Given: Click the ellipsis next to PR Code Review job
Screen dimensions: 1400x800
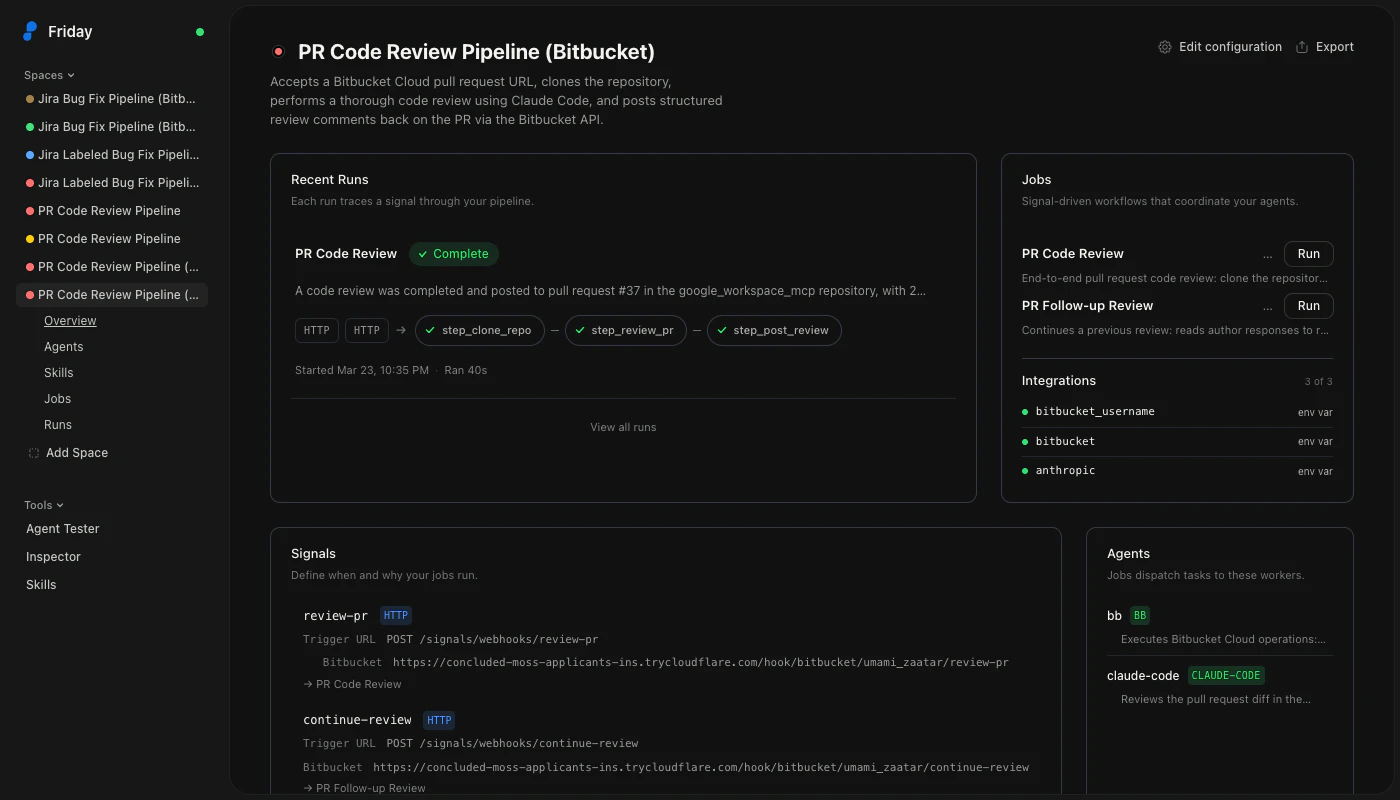Looking at the screenshot, I should 1268,254.
